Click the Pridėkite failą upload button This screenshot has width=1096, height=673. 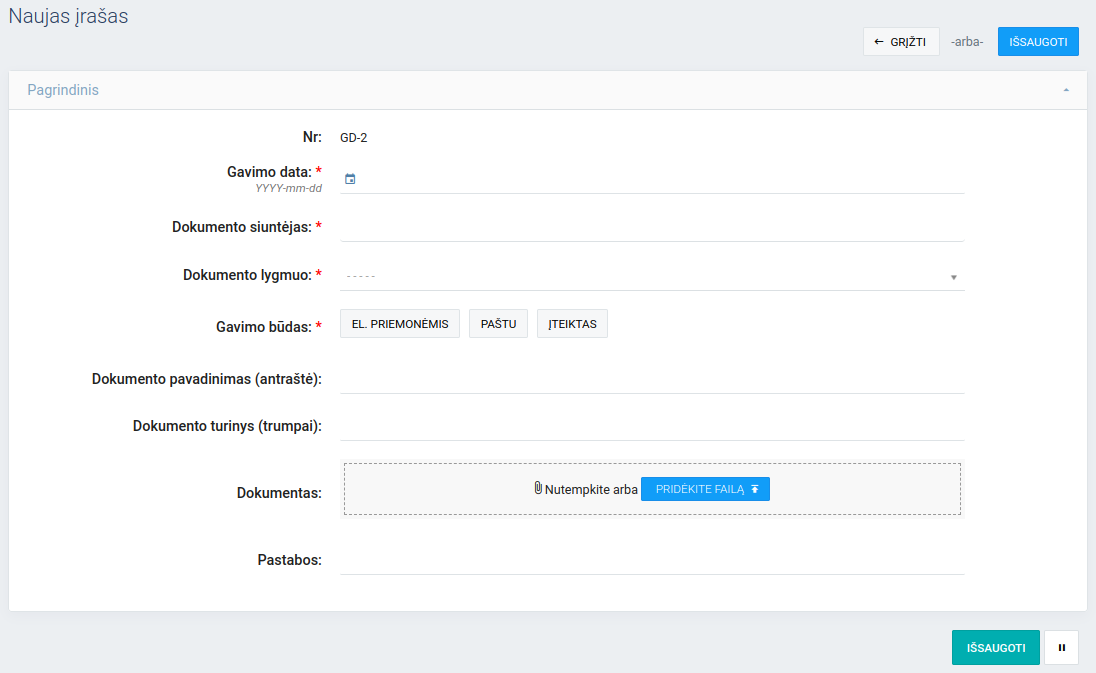(705, 489)
